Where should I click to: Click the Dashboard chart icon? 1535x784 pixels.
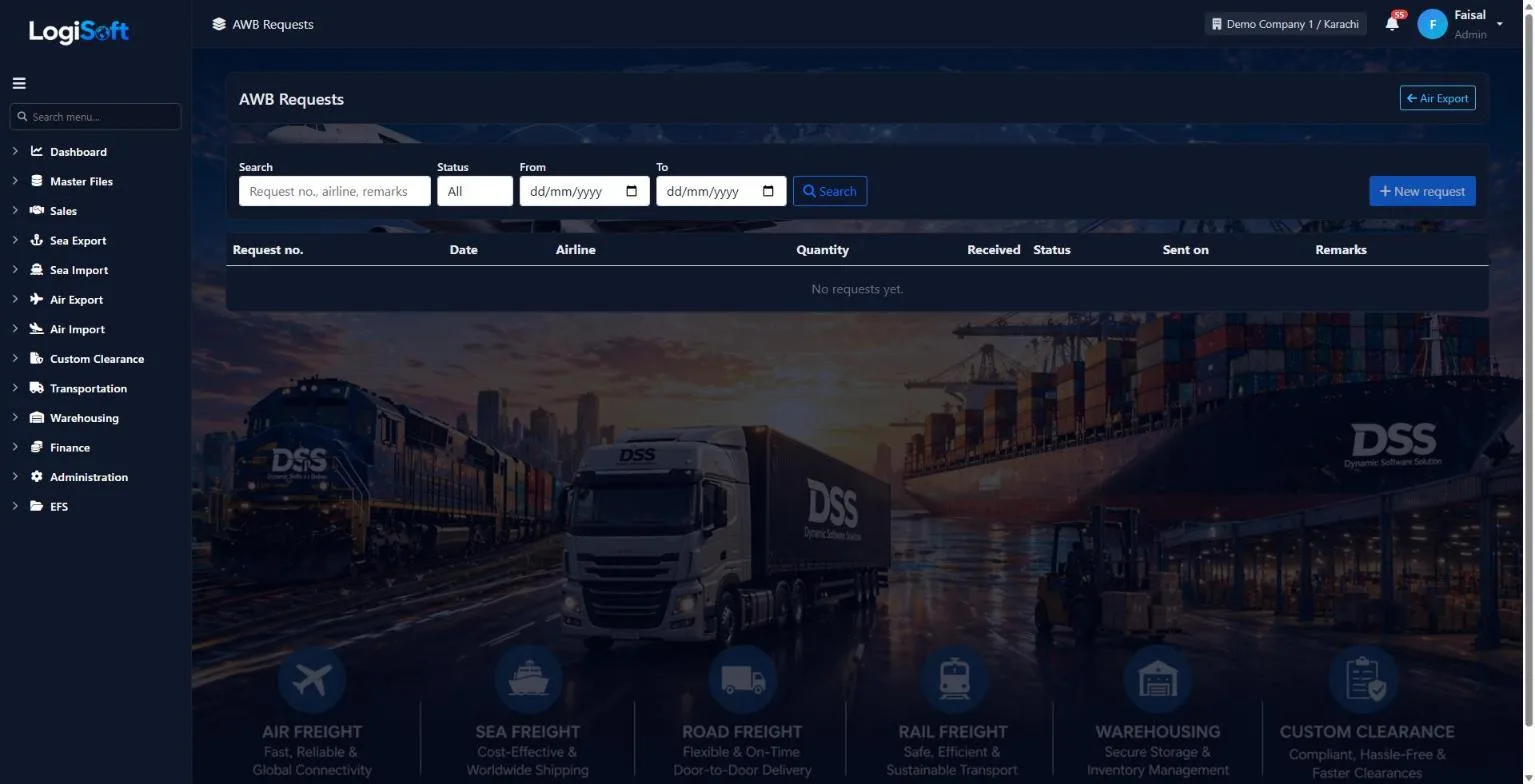click(x=37, y=152)
